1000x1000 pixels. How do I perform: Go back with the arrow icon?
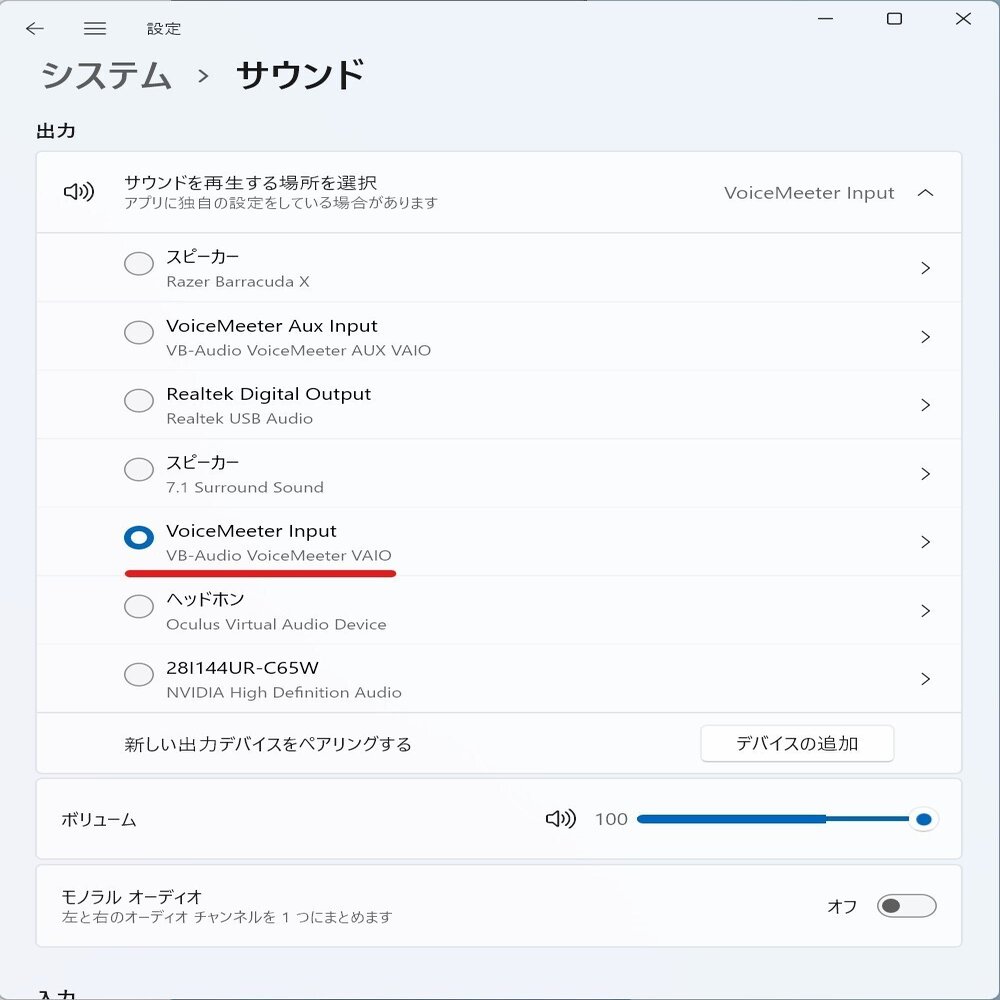point(34,28)
